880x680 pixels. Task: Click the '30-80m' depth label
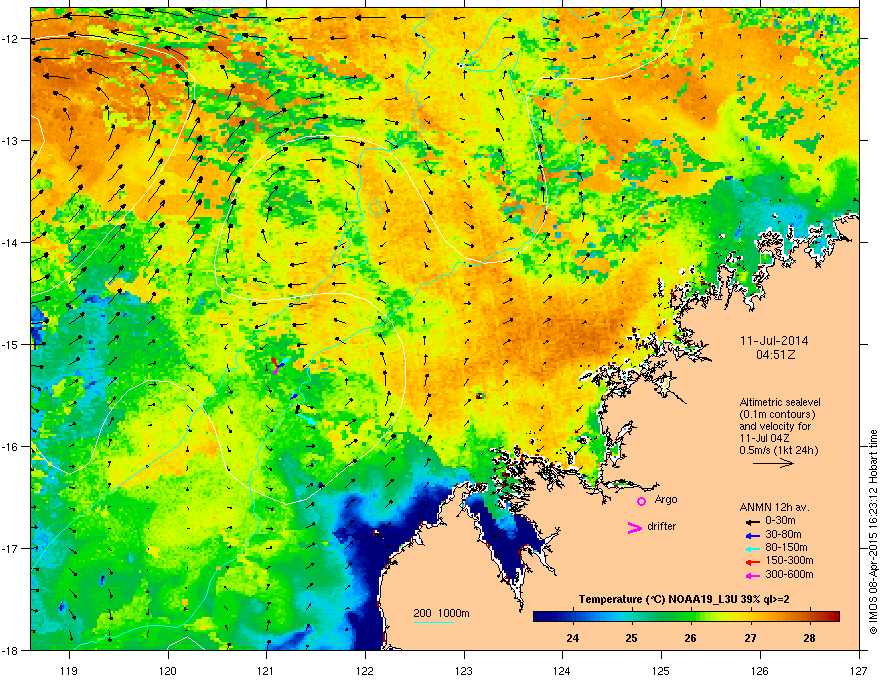click(x=783, y=534)
